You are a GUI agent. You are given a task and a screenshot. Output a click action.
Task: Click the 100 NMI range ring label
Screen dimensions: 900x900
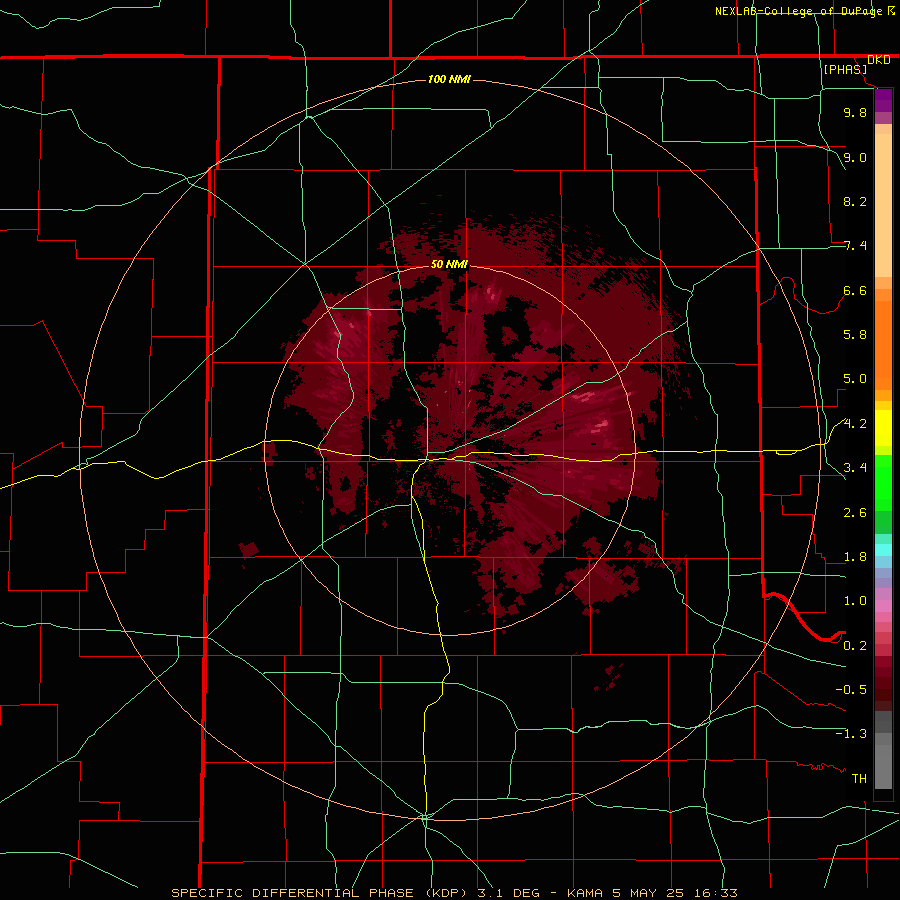coord(449,79)
